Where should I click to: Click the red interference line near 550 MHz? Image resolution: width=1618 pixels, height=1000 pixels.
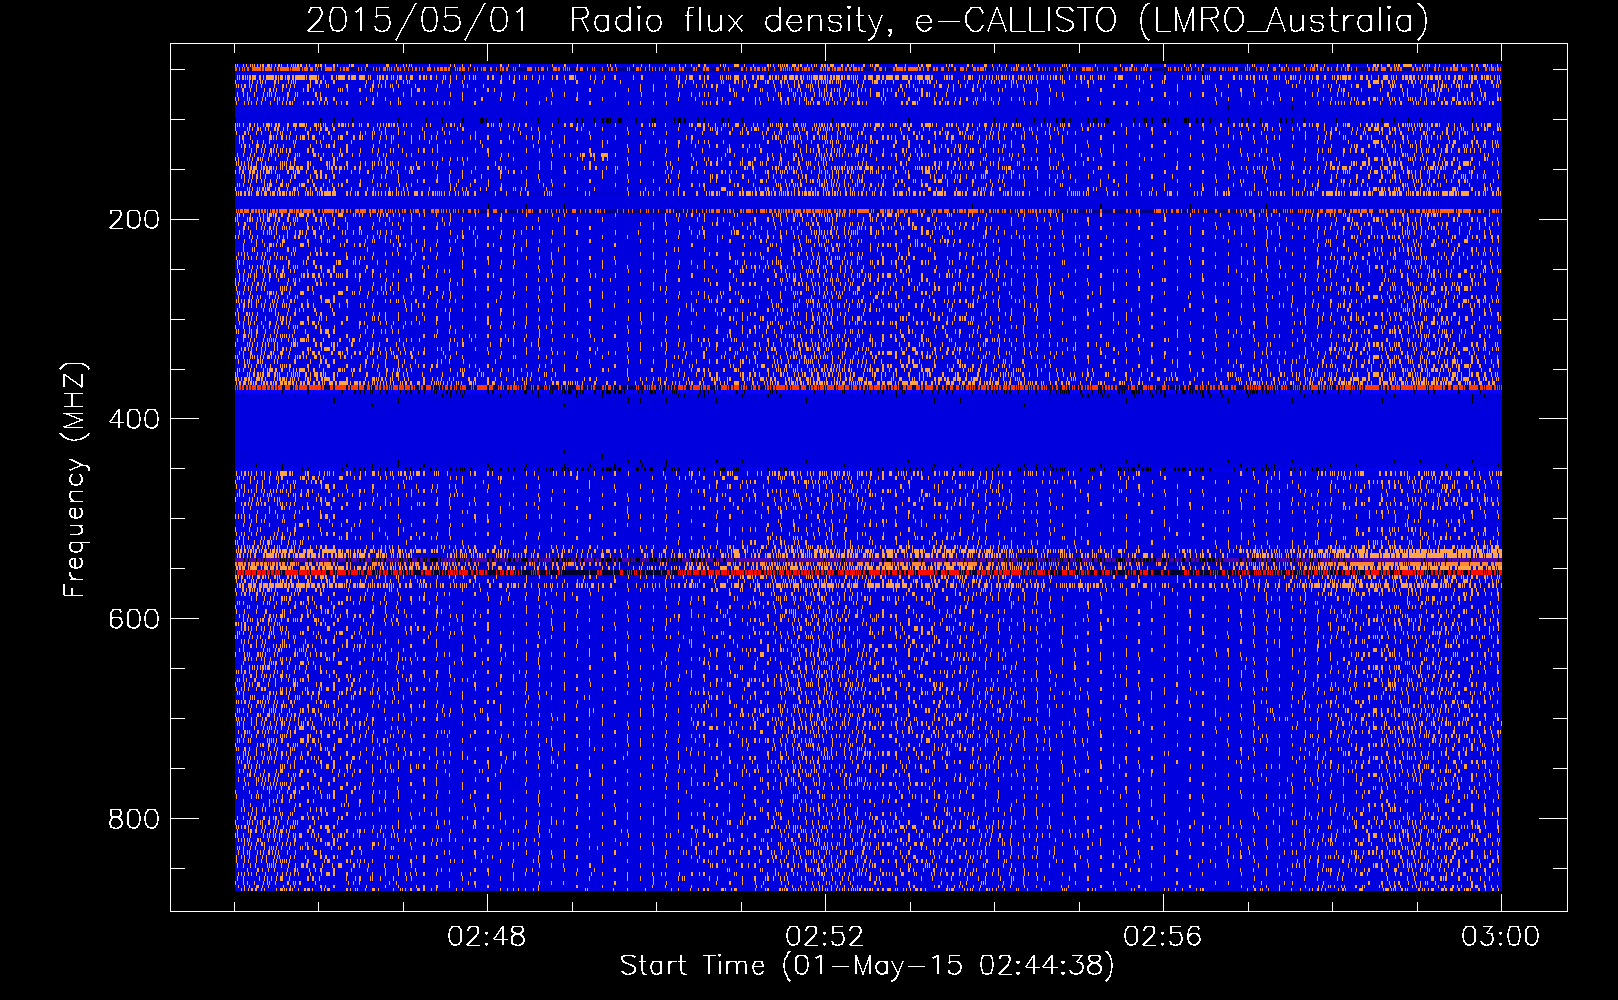[868, 571]
